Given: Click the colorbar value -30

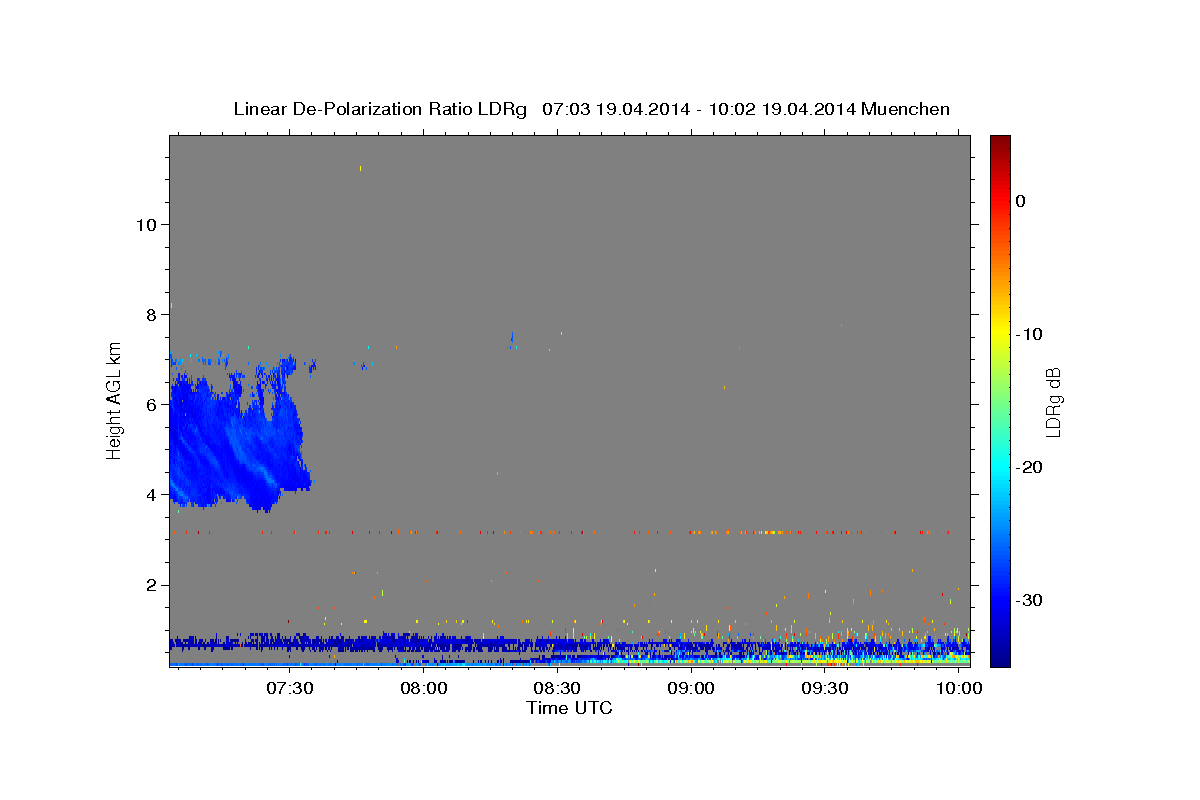Looking at the screenshot, I should point(1027,600).
